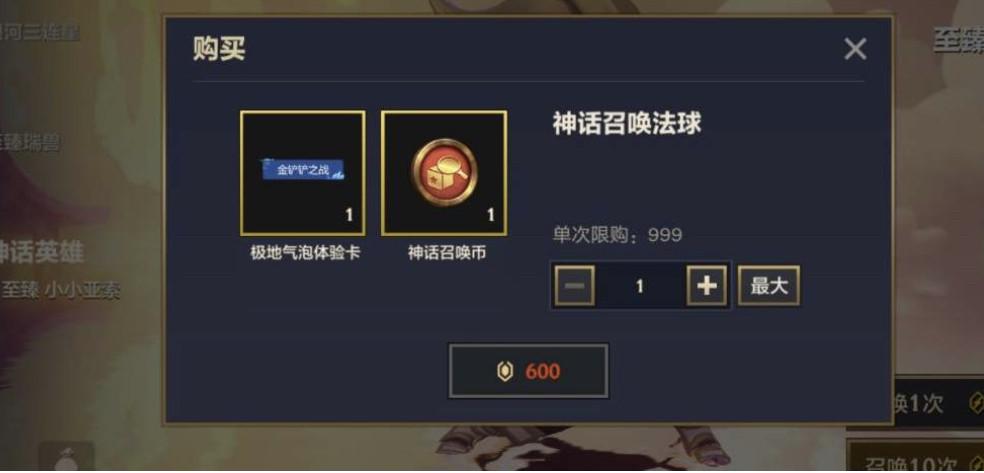Open the 极地气泡体验卡 item thumbnail
984x473 pixels.
pos(302,174)
